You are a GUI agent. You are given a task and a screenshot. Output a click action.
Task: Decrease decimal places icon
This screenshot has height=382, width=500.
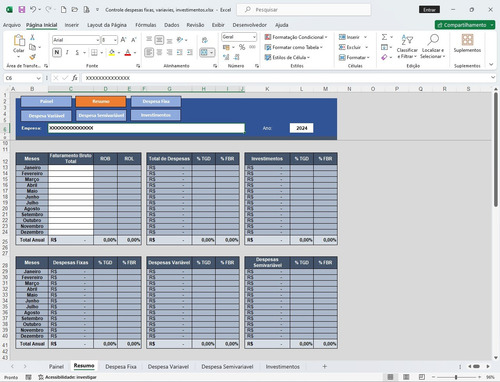236,57
